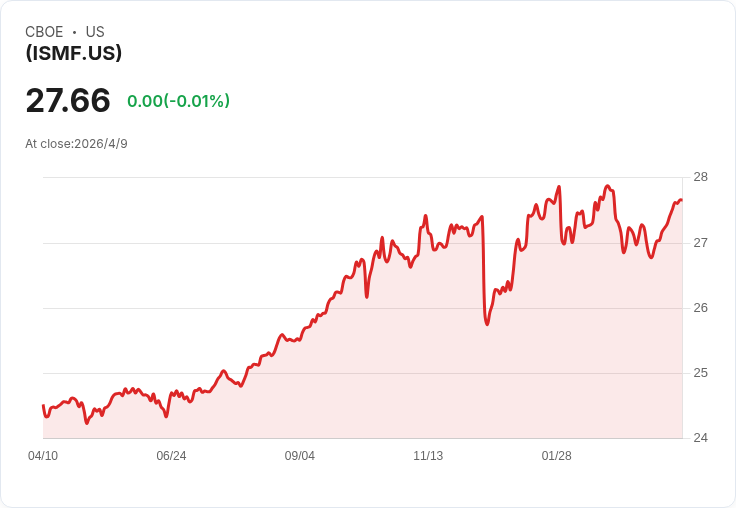Select the 09/04 date on x-axis
Screen dimensions: 736x508
(x=300, y=456)
